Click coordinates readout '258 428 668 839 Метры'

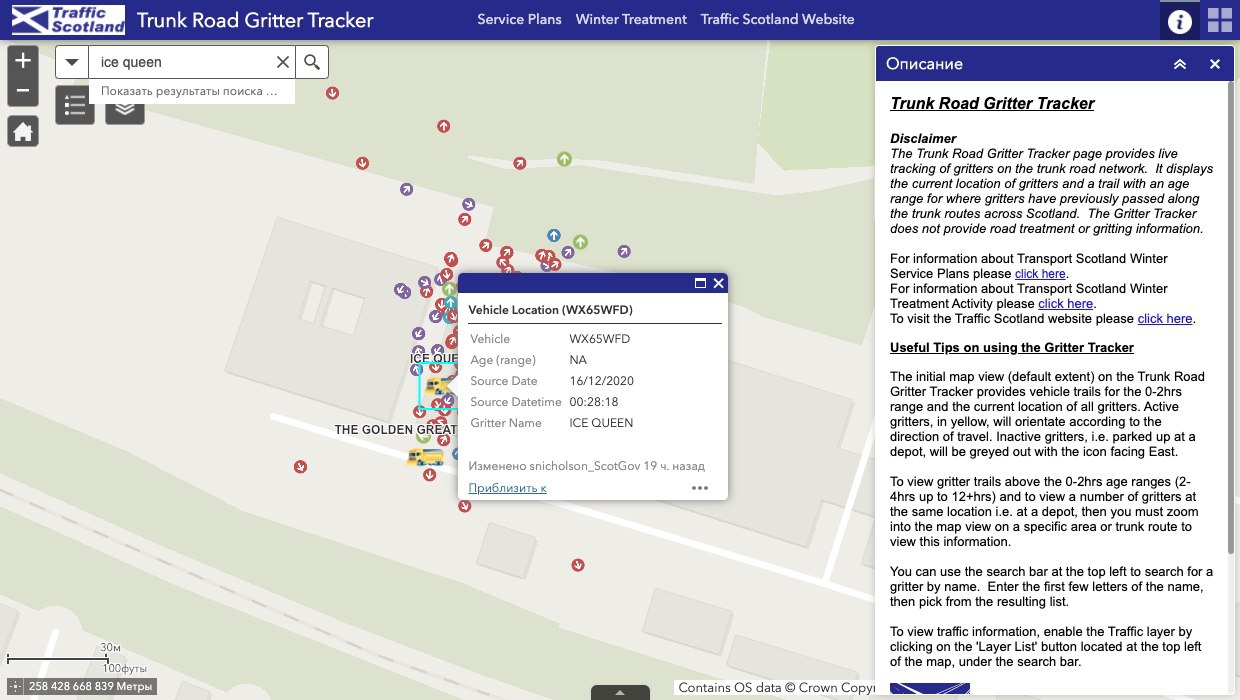(91, 687)
